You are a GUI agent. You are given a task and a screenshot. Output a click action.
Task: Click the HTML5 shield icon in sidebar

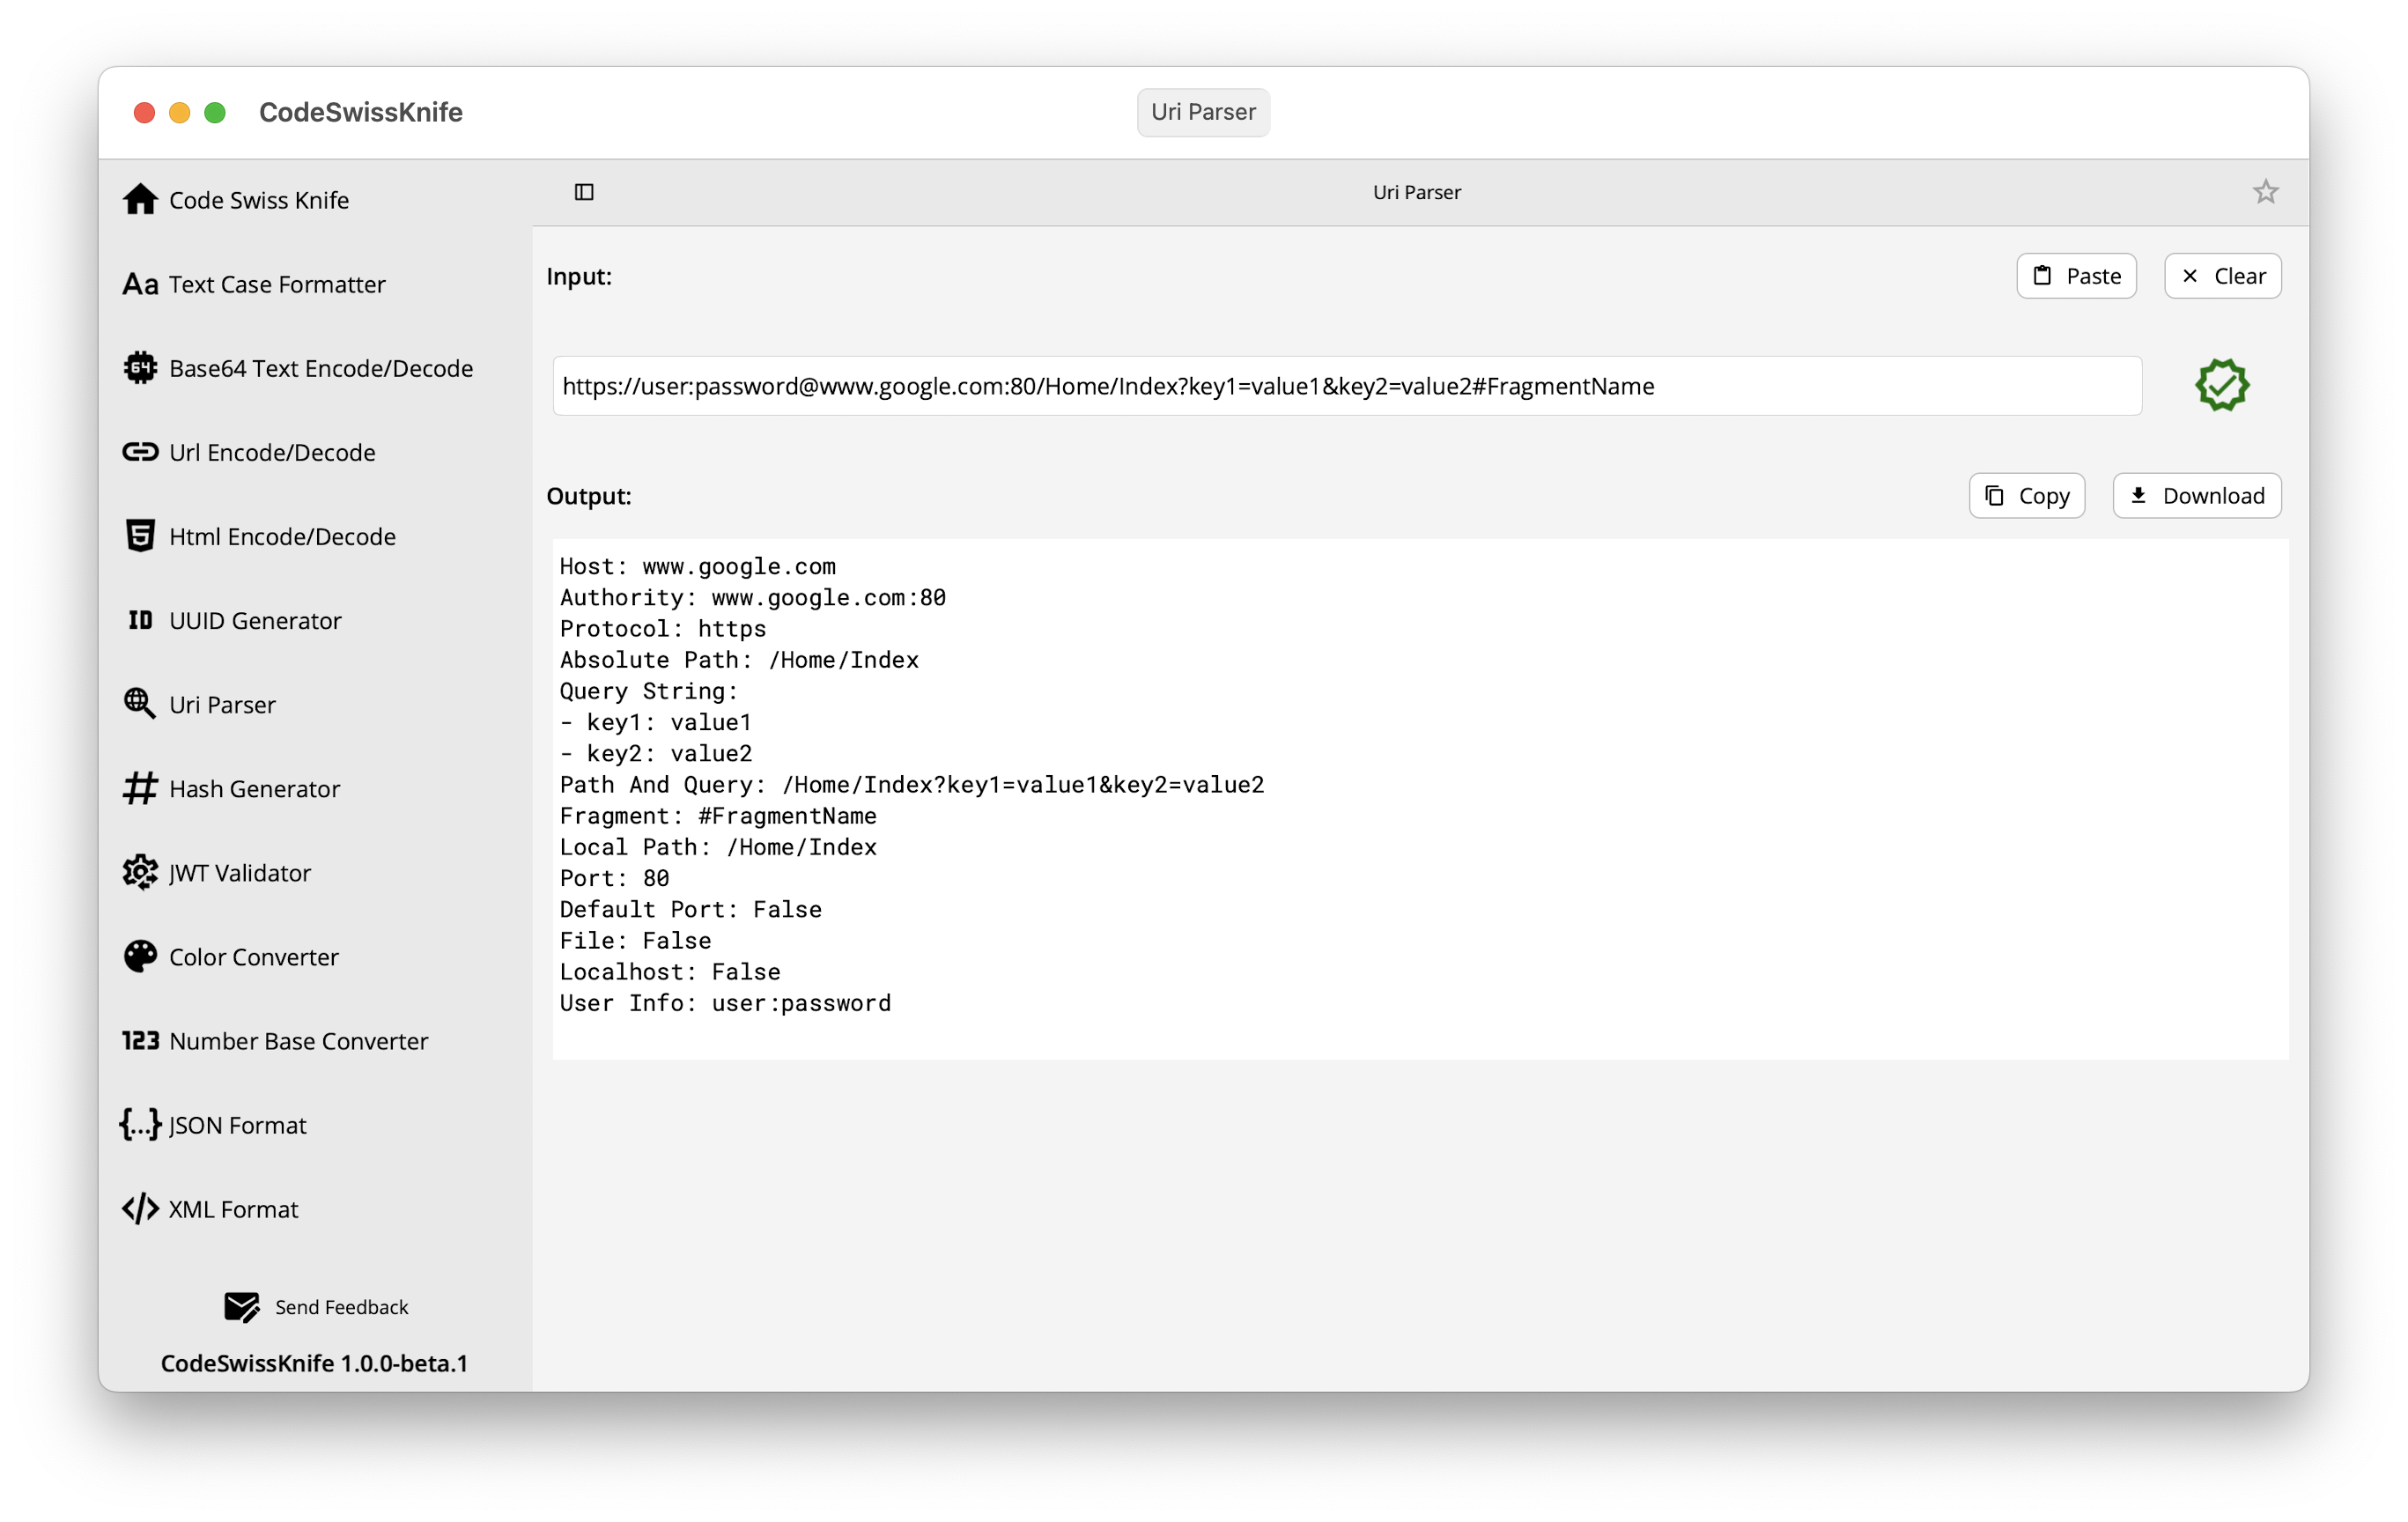tap(140, 536)
